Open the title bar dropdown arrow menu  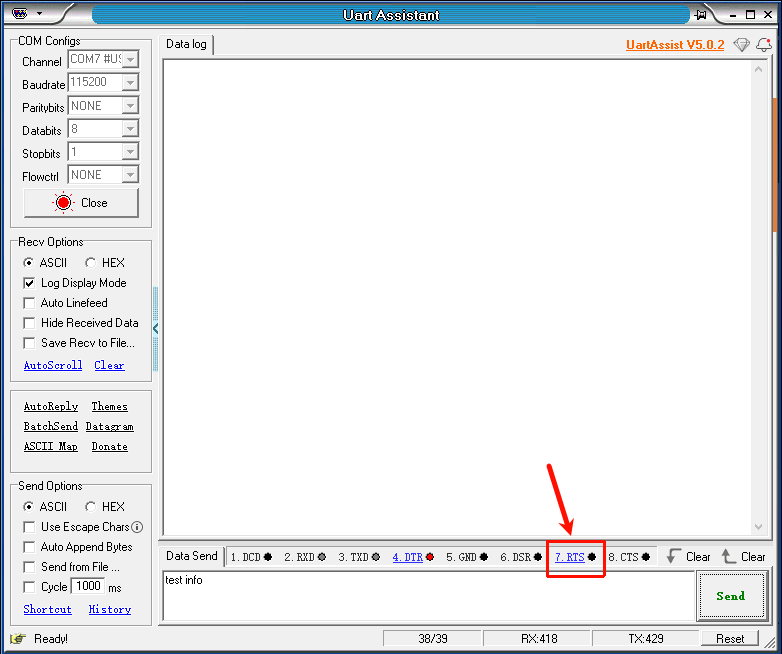(x=39, y=13)
